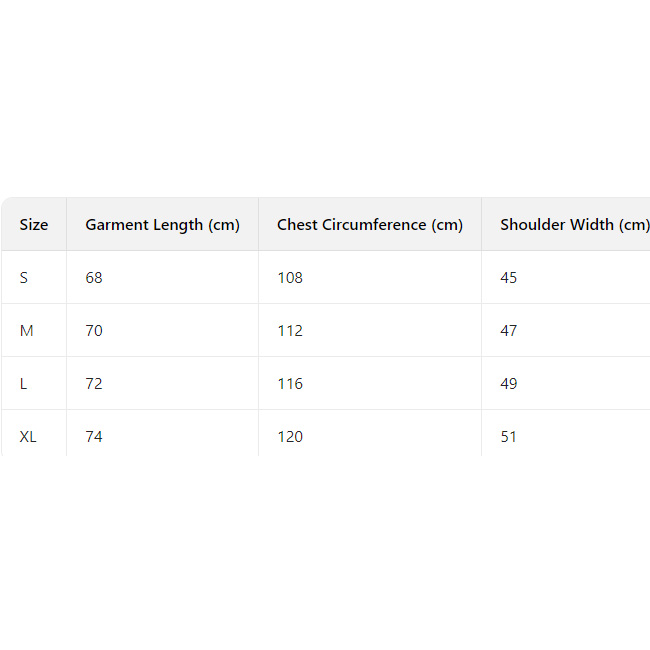Click shoulder width value 49
650x650 pixels.
tap(509, 384)
